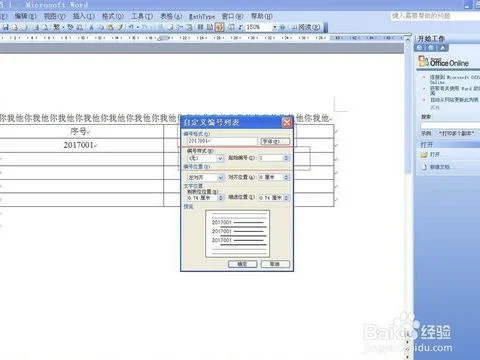Click the task pane Home icon
The width and height of the screenshot is (480, 360).
tap(442, 48)
